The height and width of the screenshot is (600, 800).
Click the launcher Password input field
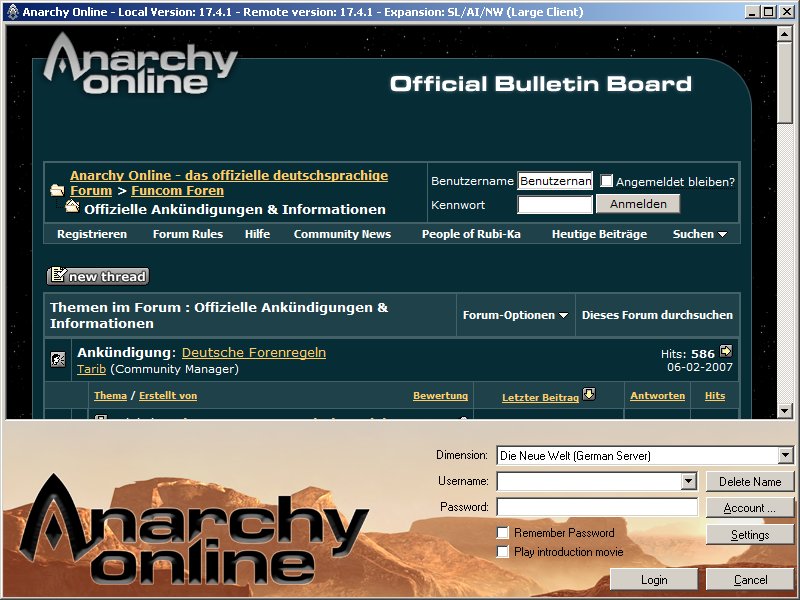point(597,507)
